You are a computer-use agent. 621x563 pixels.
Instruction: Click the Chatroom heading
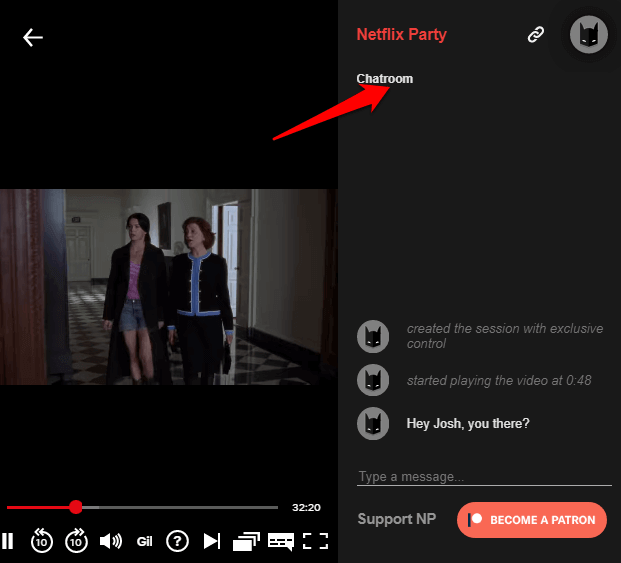click(385, 78)
